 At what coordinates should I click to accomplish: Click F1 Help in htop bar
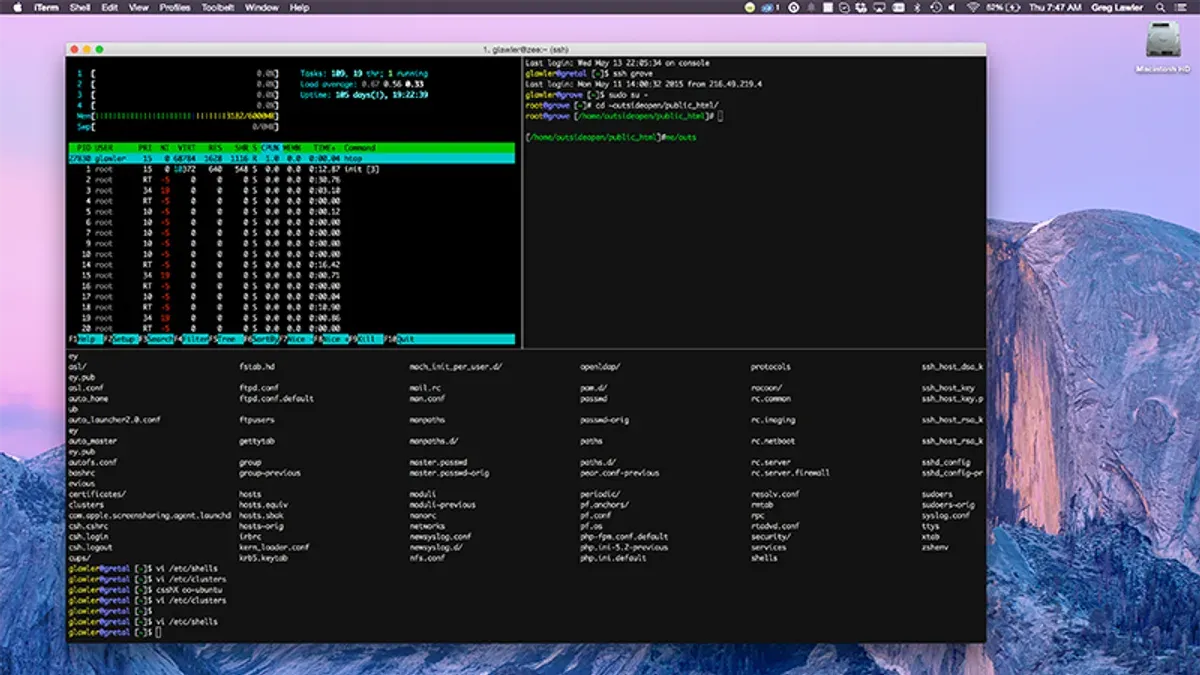click(x=84, y=340)
